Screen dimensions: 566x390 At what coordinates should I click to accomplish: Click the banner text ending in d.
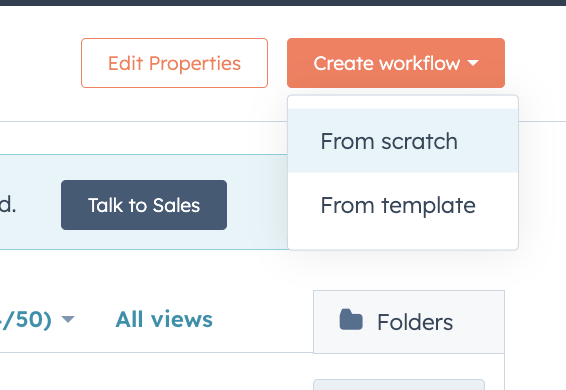(x=8, y=205)
